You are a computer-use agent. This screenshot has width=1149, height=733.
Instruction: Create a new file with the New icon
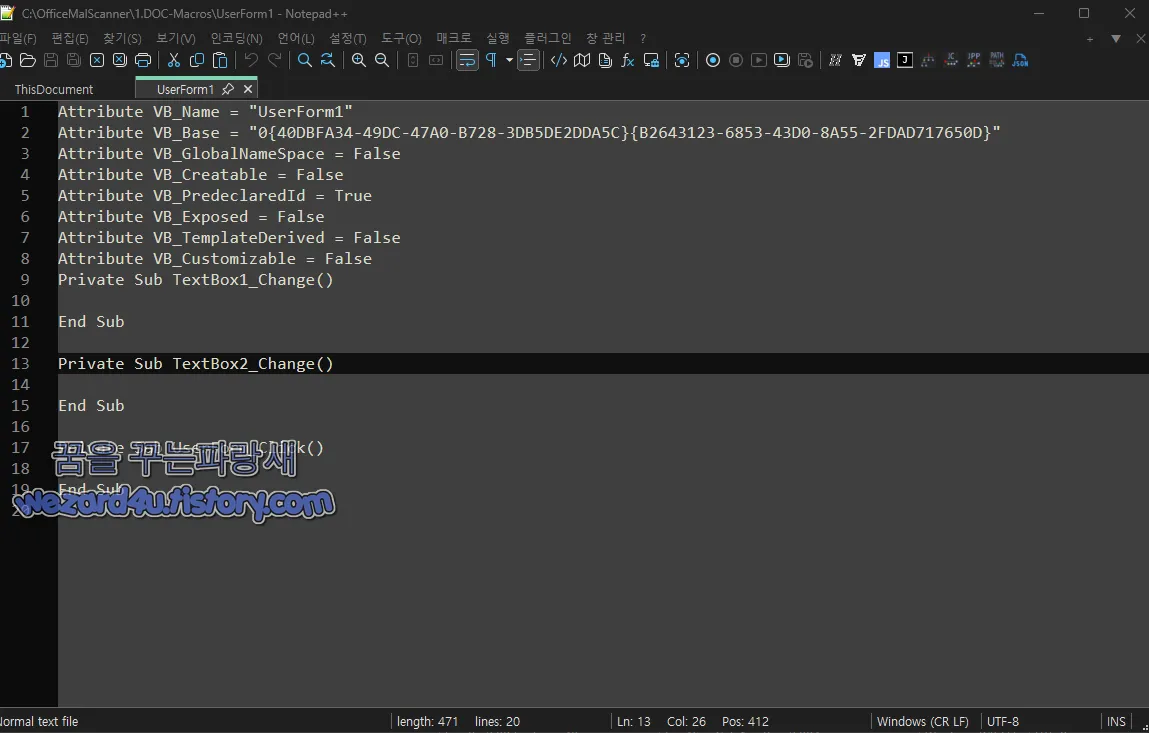pyautogui.click(x=4, y=60)
